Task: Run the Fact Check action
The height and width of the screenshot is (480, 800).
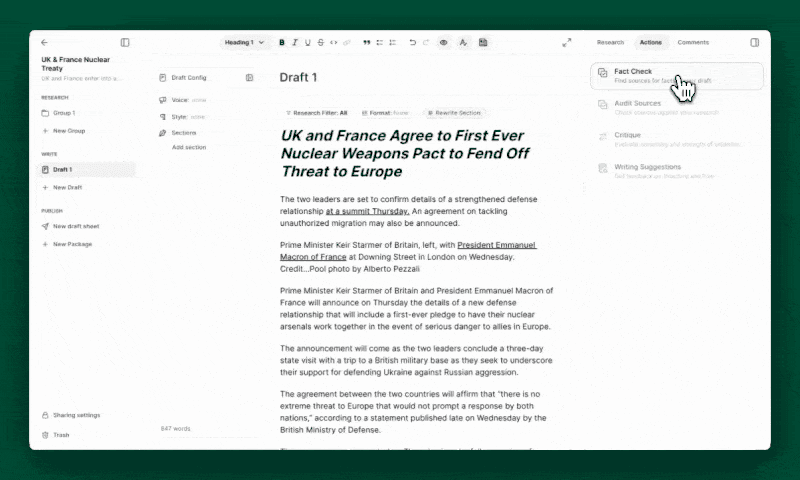Action: (677, 75)
